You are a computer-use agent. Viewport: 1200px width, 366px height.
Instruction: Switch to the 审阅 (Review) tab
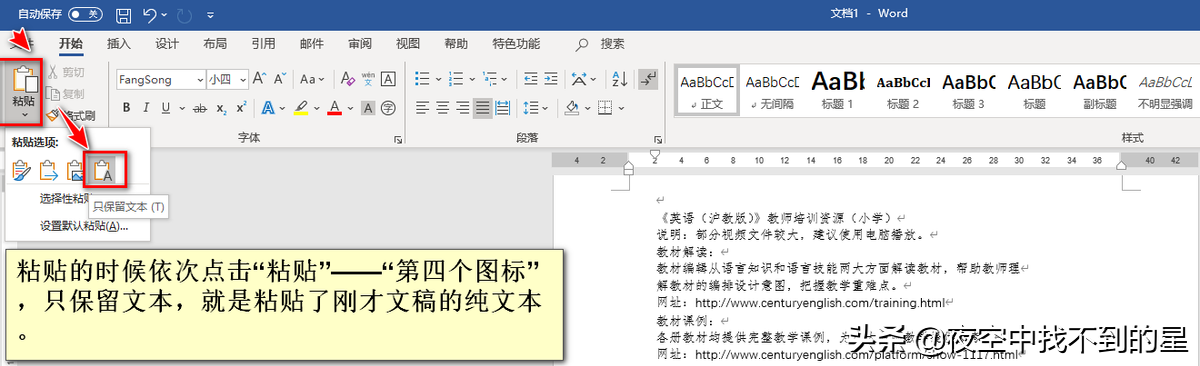[360, 44]
